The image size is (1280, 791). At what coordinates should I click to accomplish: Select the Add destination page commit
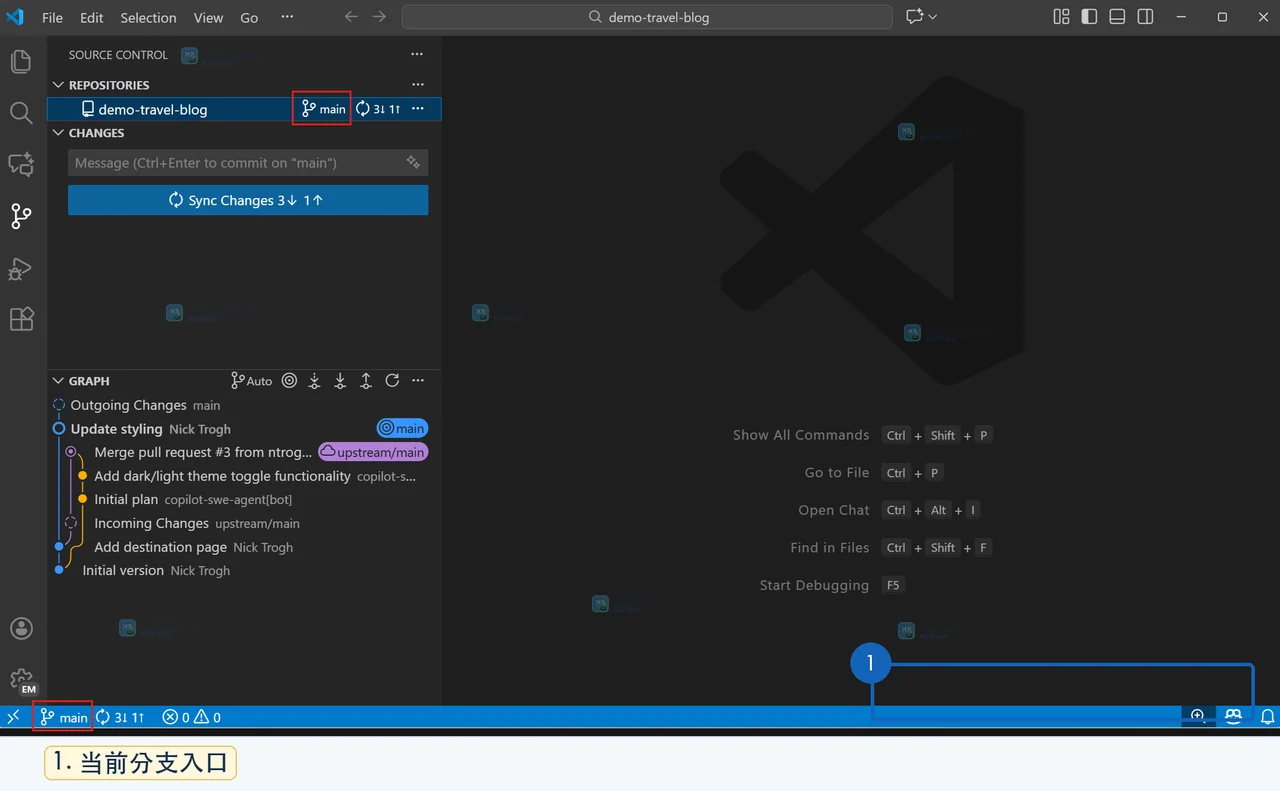(x=244, y=547)
